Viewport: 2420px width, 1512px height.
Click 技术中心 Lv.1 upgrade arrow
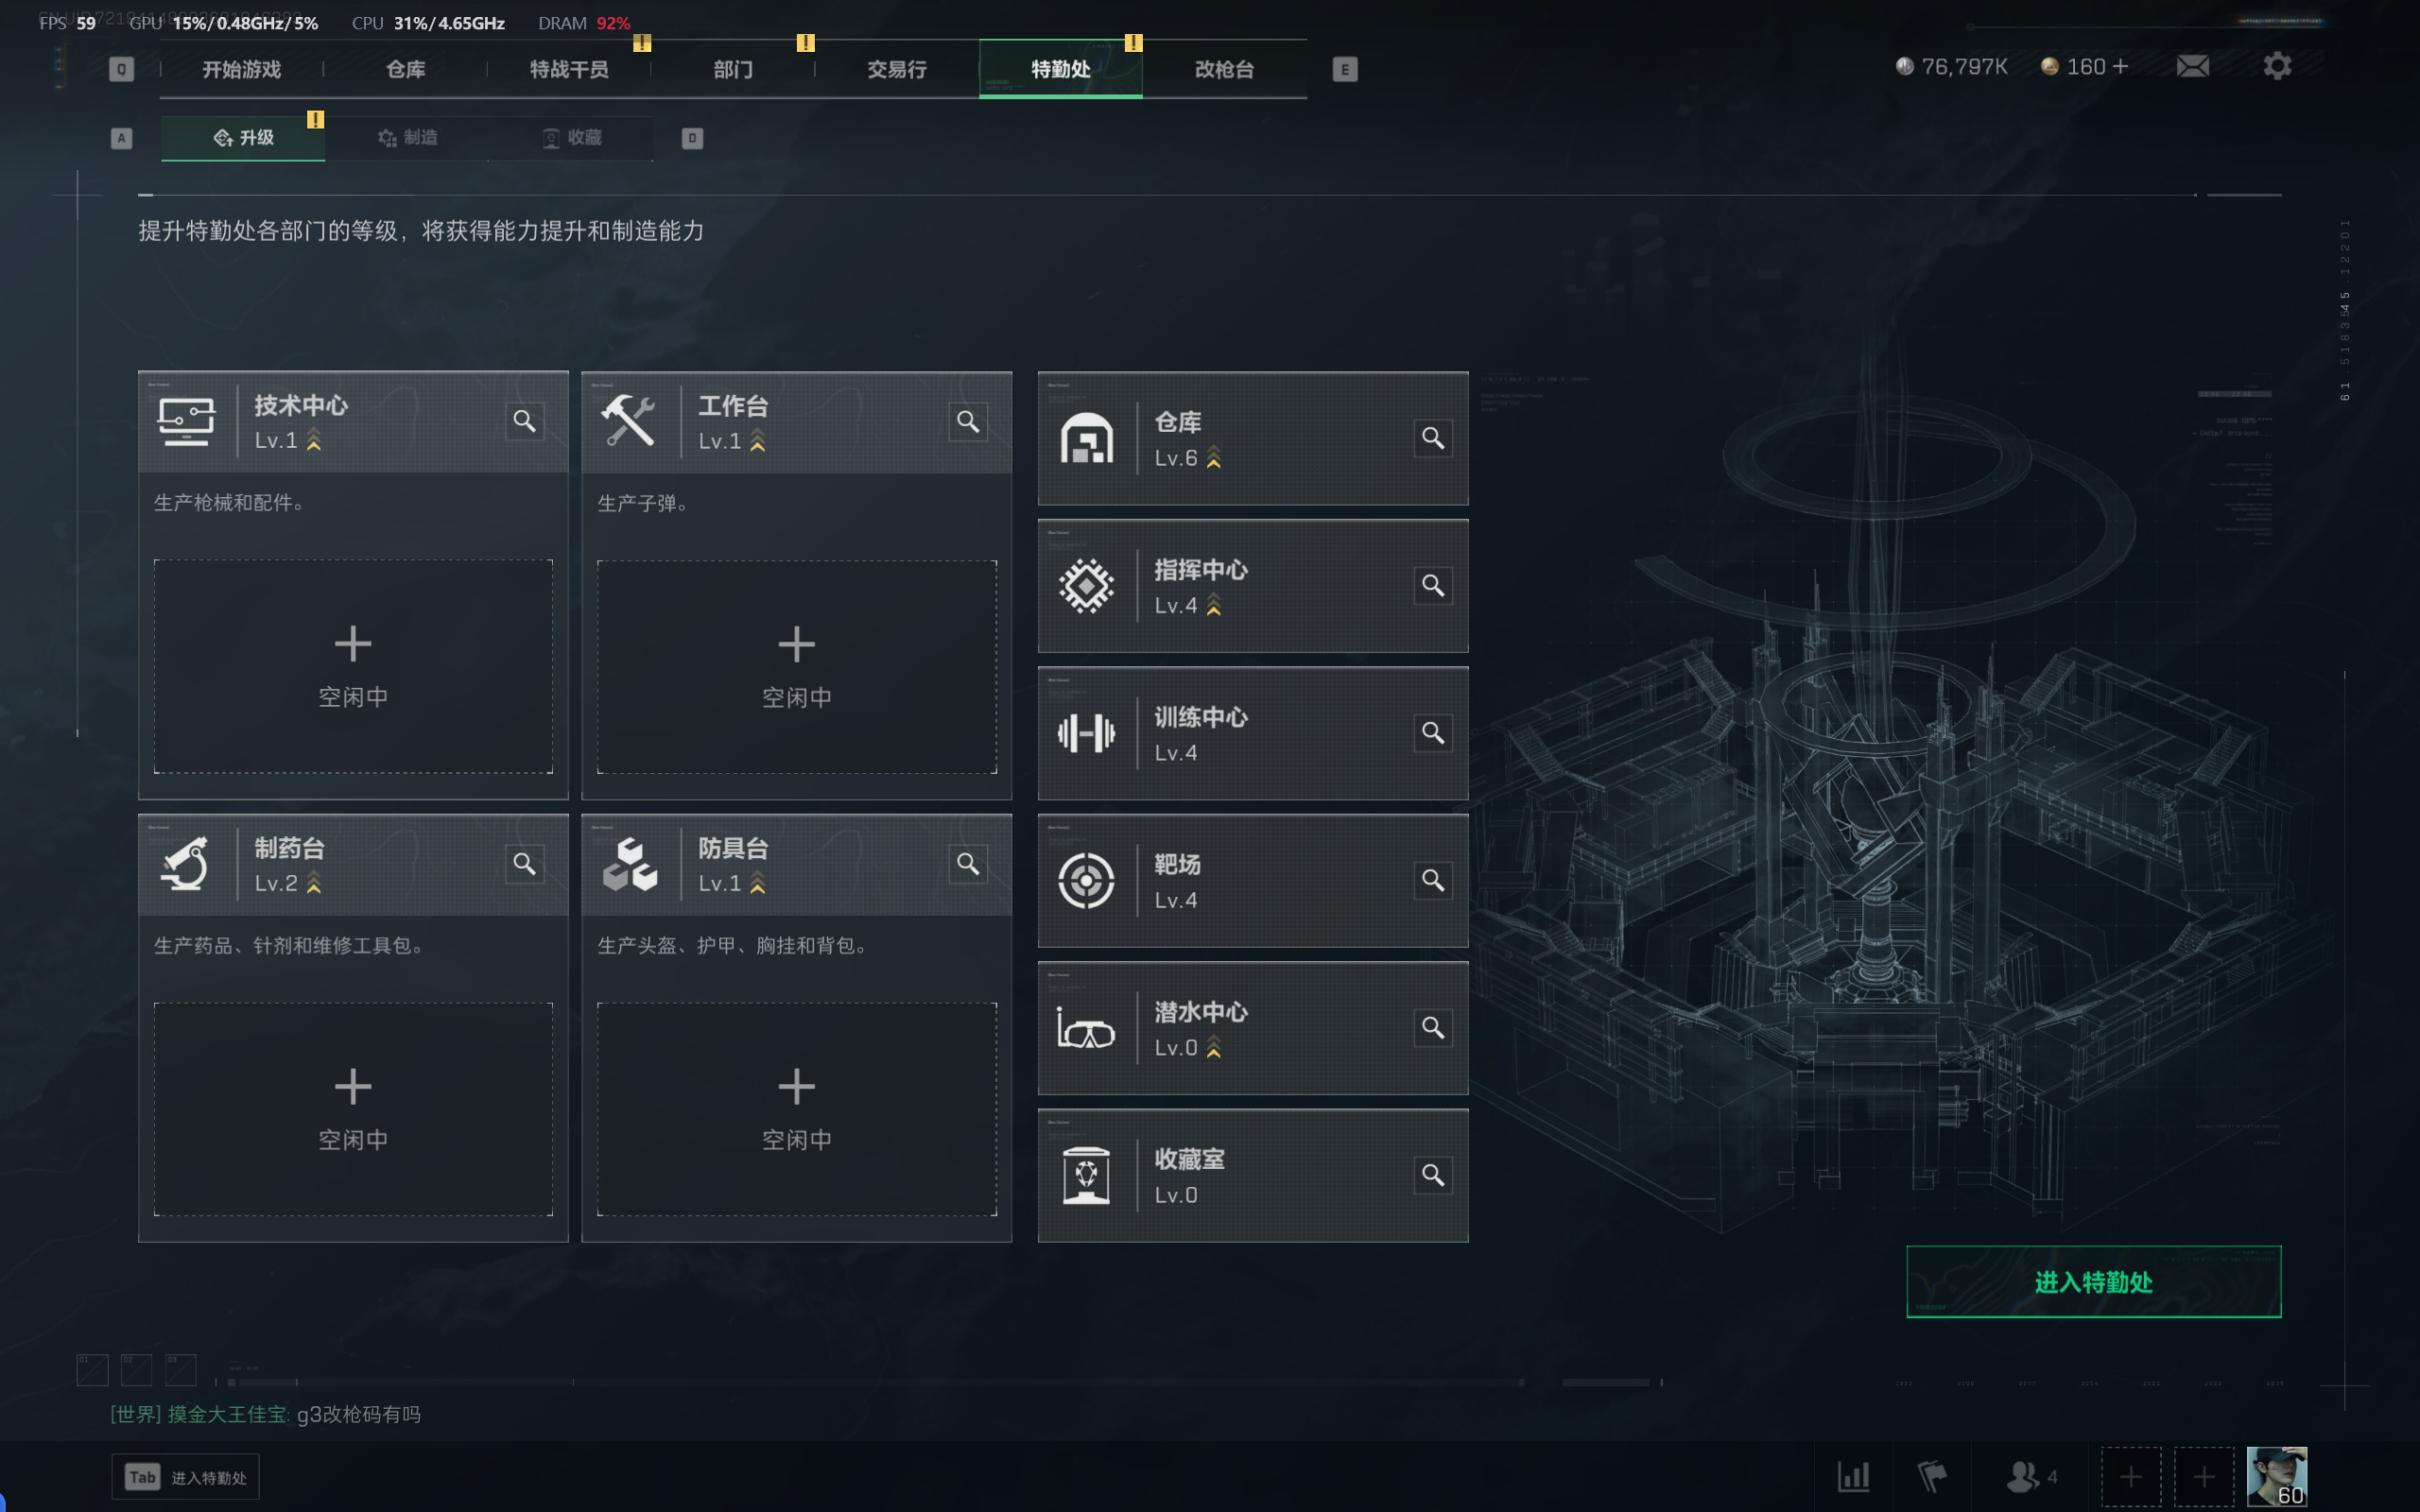point(314,440)
